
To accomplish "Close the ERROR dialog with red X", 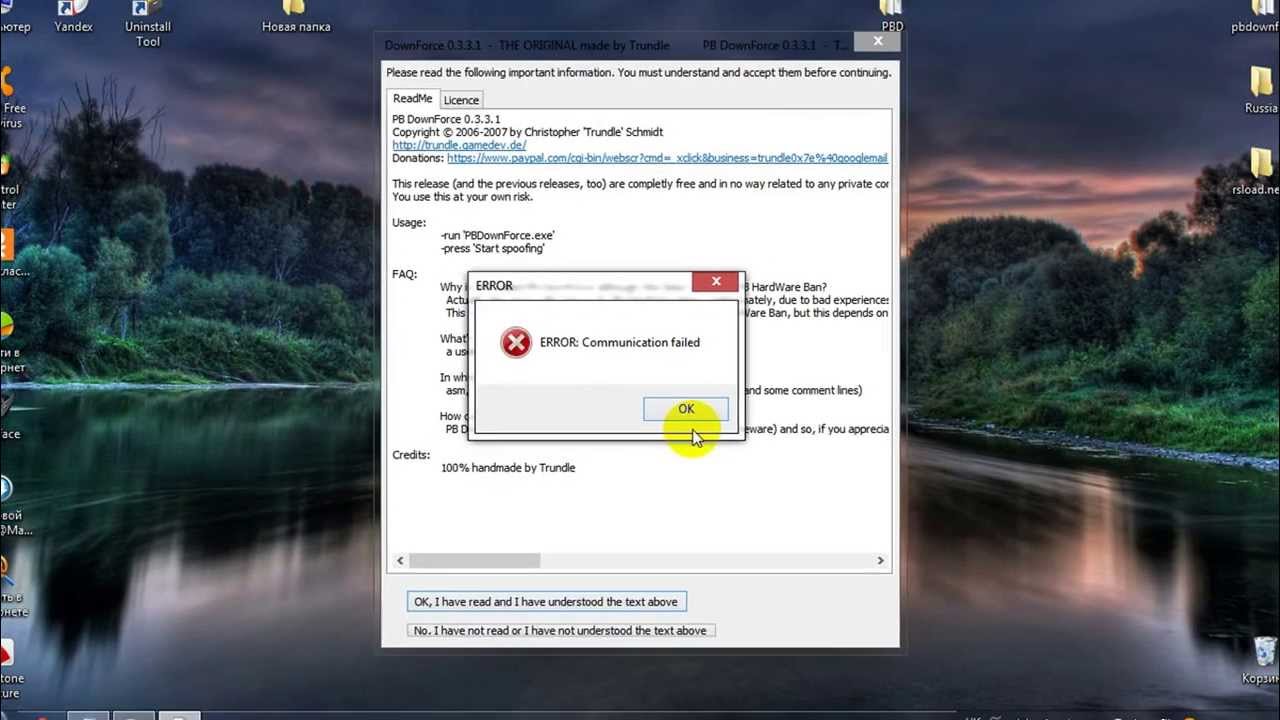I will click(716, 282).
